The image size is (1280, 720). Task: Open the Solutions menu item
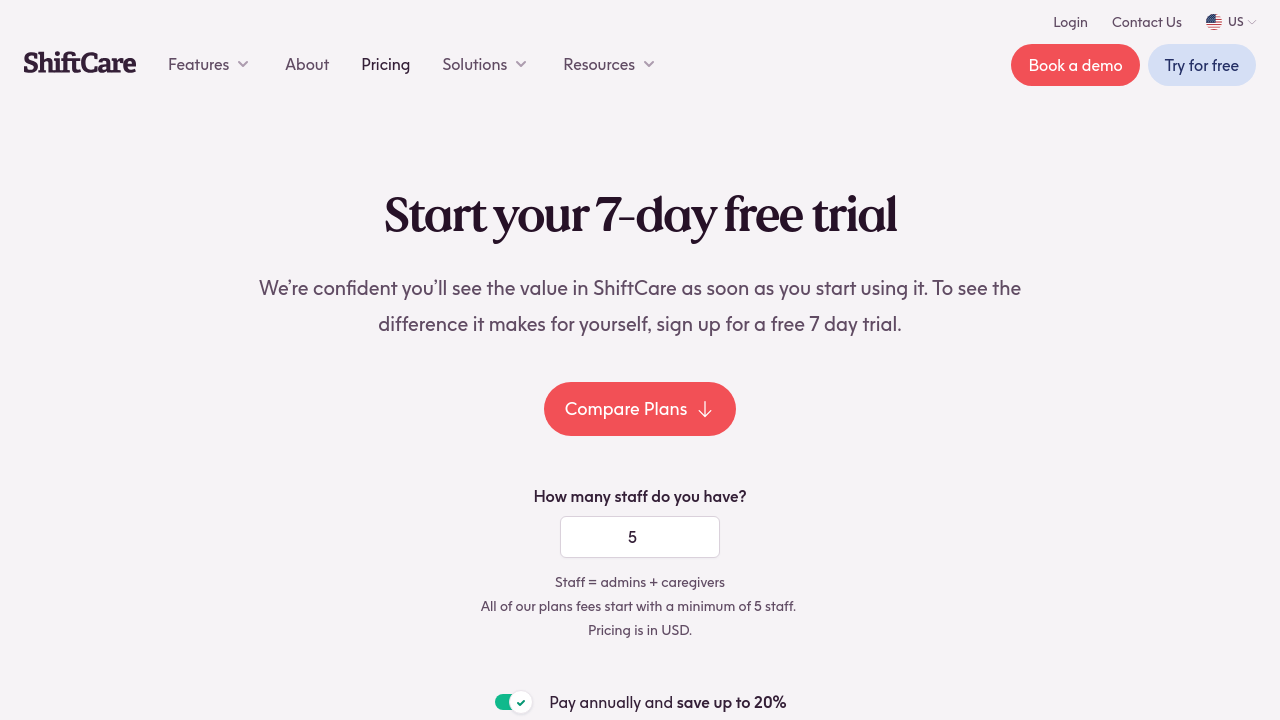click(474, 64)
